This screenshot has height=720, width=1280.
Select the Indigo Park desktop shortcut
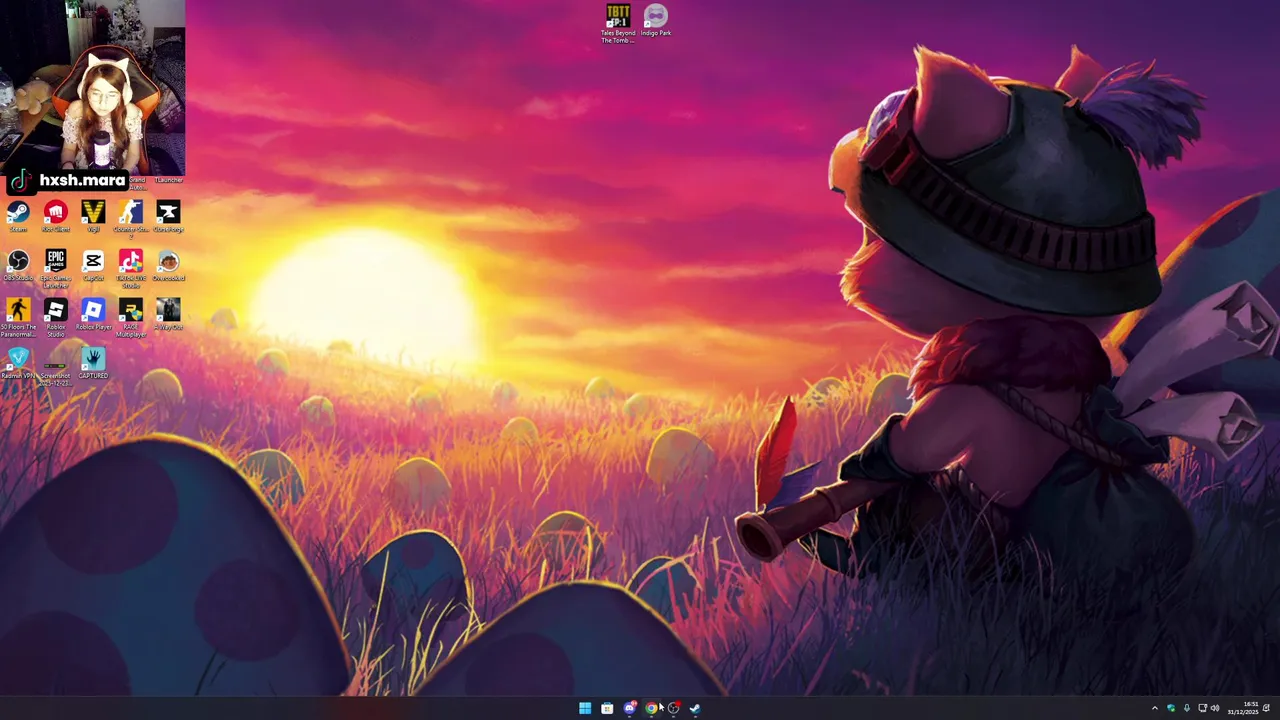click(656, 20)
